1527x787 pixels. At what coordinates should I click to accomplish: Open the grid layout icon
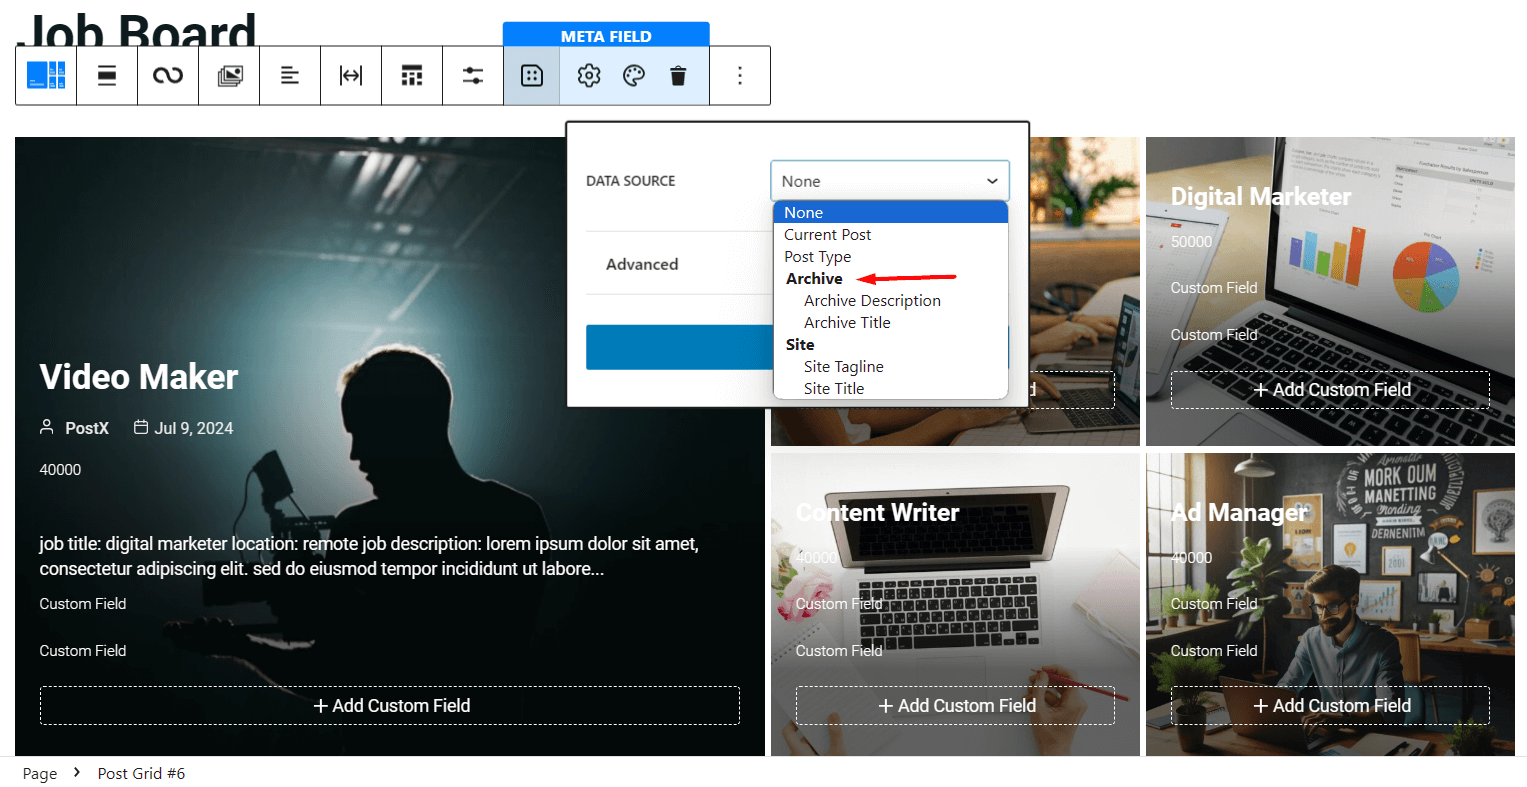411,75
